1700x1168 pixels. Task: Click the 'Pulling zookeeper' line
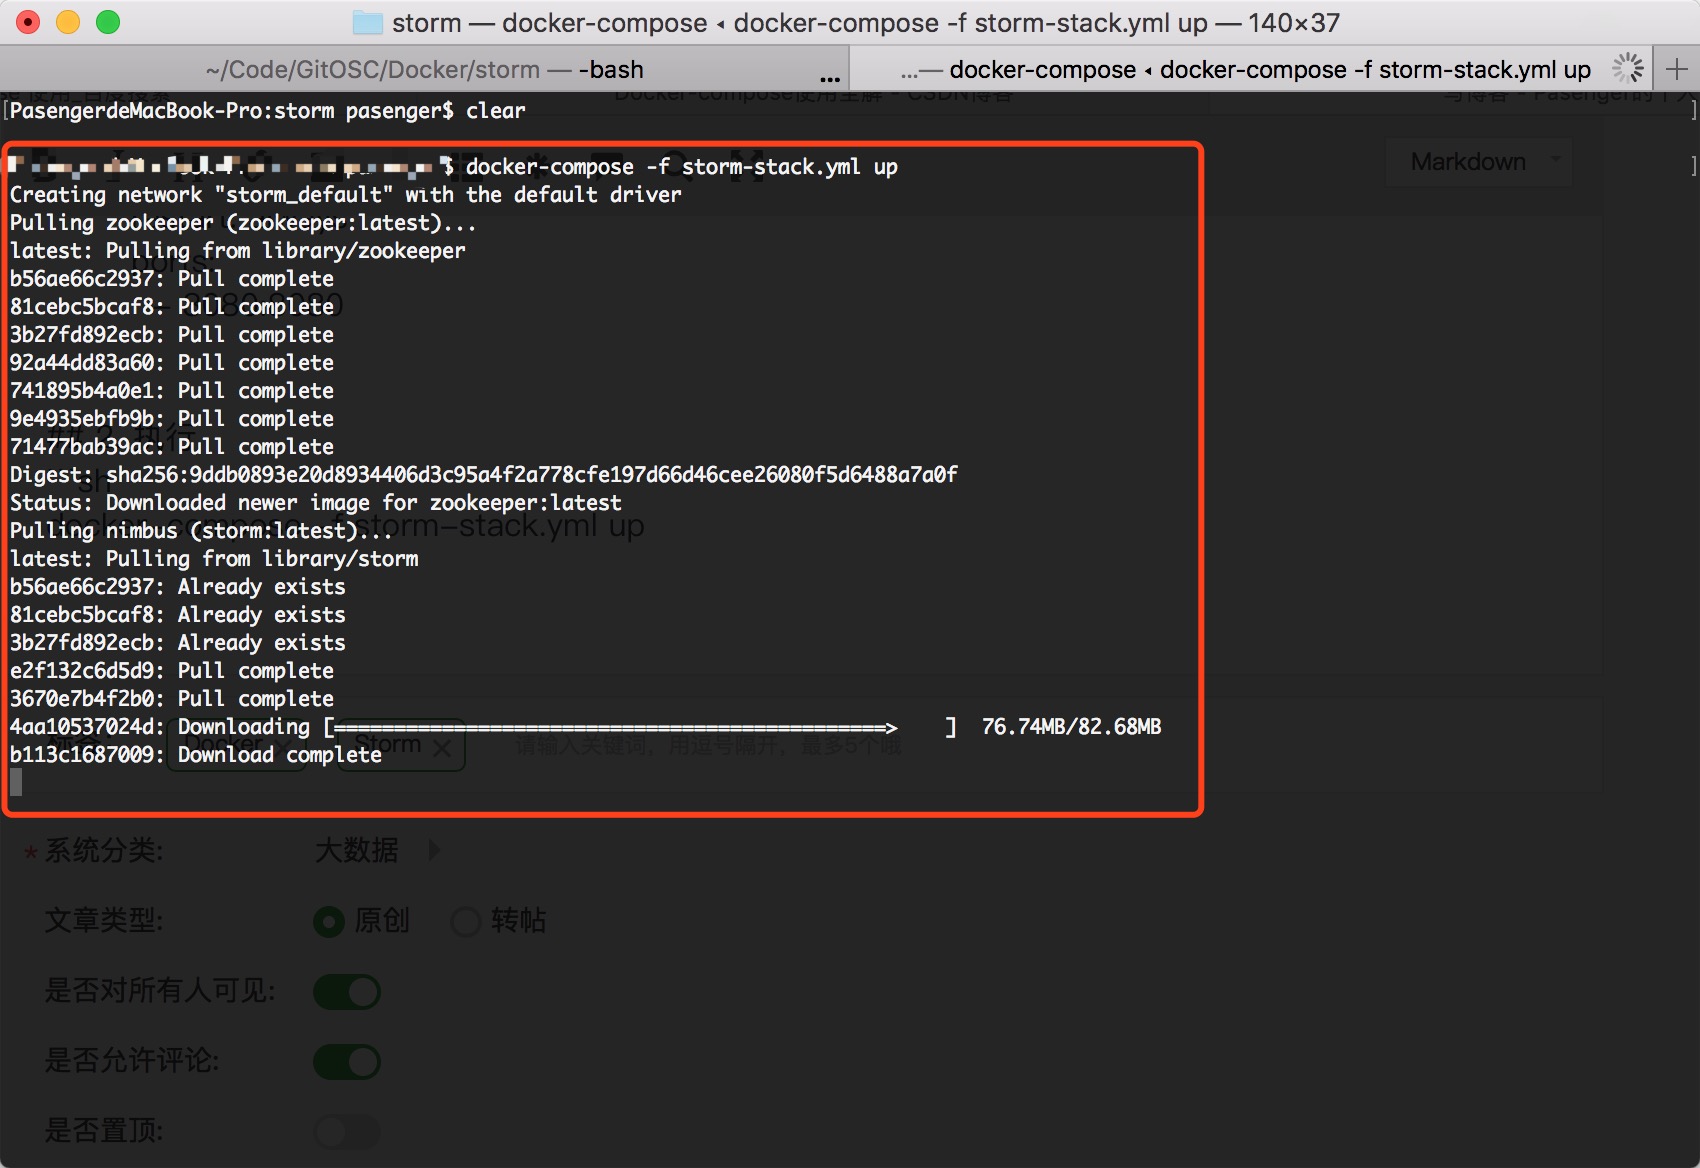[243, 223]
